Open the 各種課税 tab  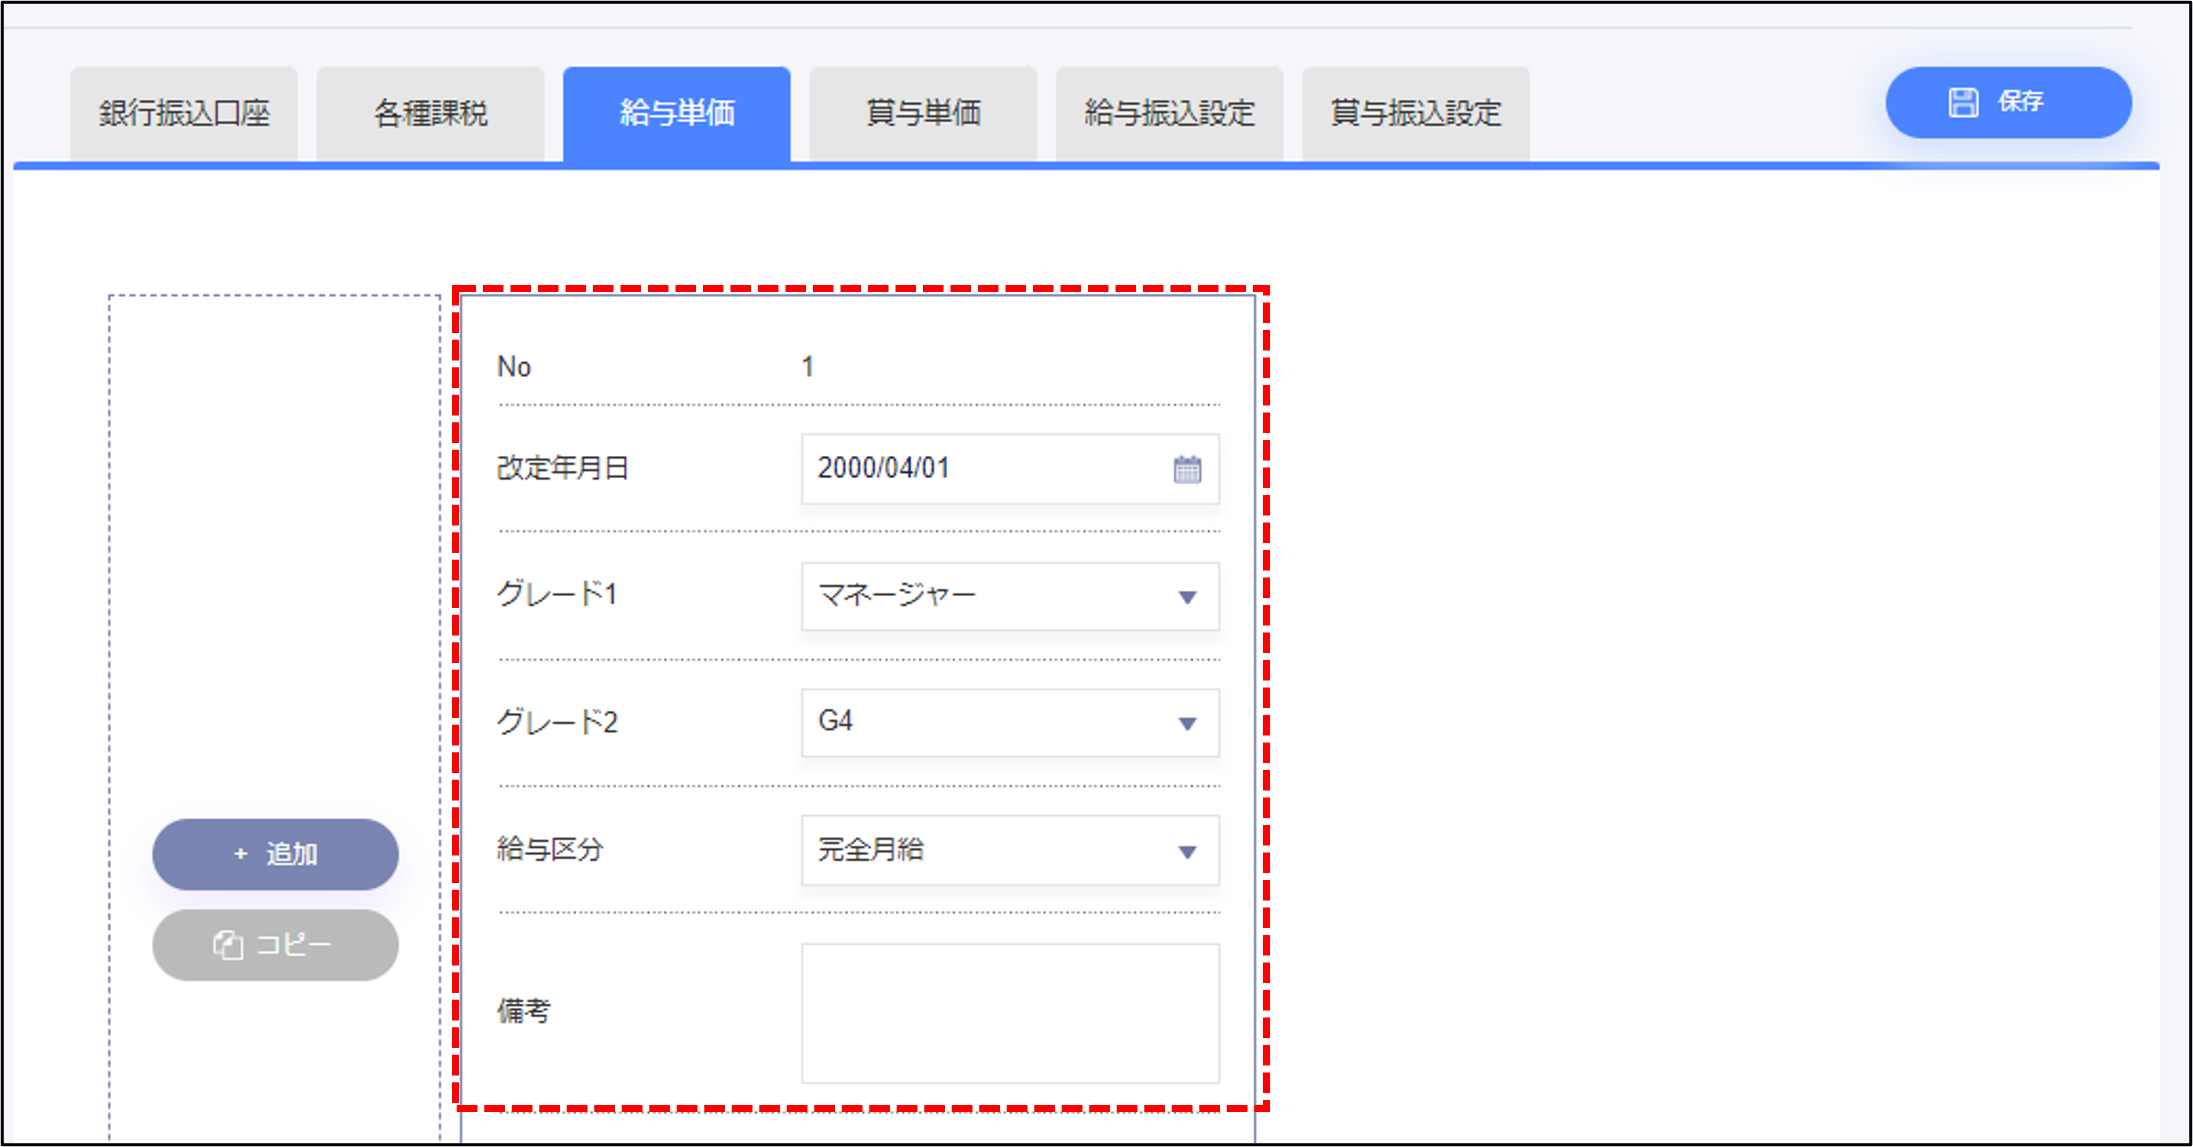(x=430, y=113)
